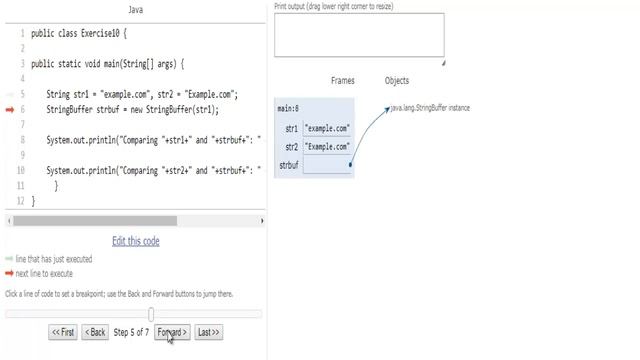Click the str2 value "Example.com" cell

coord(327,147)
